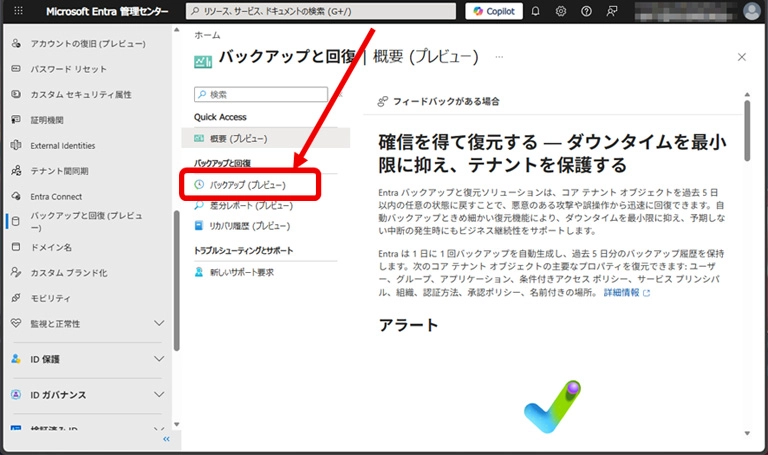The height and width of the screenshot is (455, 768).
Task: Close the blade with X button
Action: pos(742,57)
